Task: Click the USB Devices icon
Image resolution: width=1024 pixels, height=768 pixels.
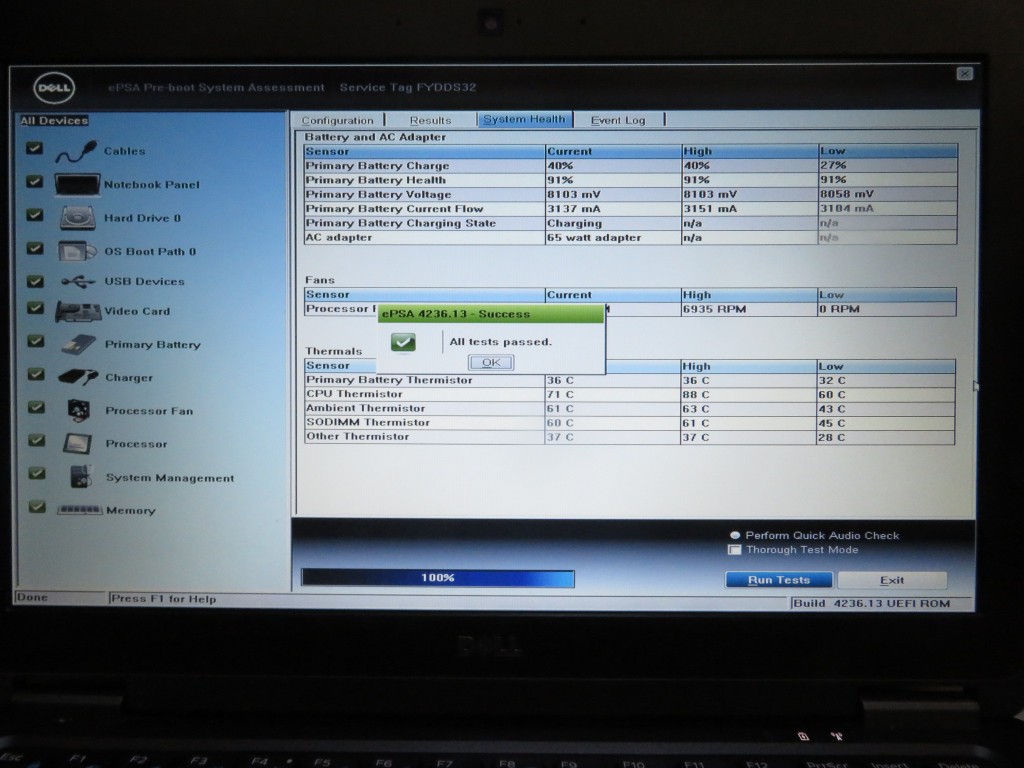Action: (78, 281)
